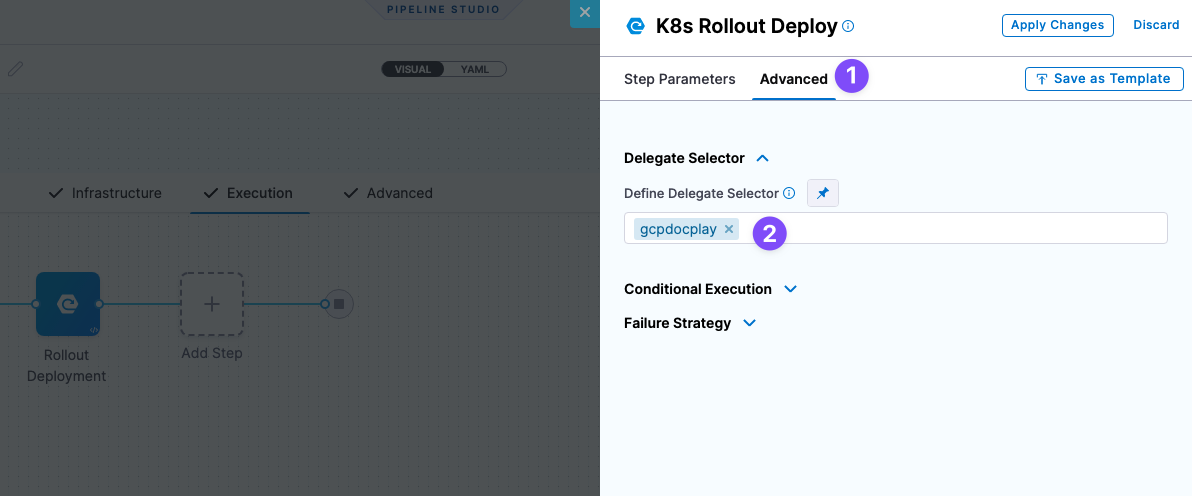Click the pin icon beside Define Delegate Selector

point(823,193)
